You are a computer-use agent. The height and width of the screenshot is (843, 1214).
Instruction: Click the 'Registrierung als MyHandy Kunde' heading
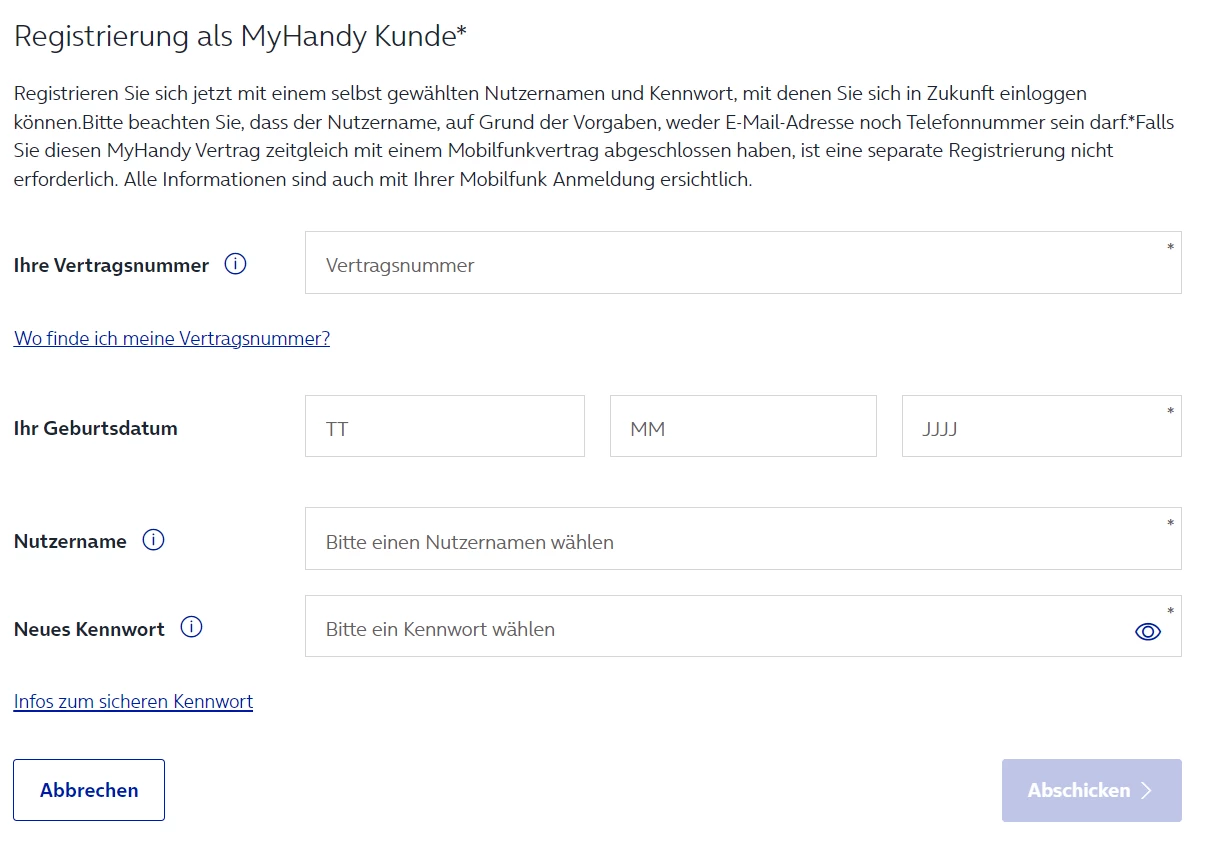coord(240,37)
